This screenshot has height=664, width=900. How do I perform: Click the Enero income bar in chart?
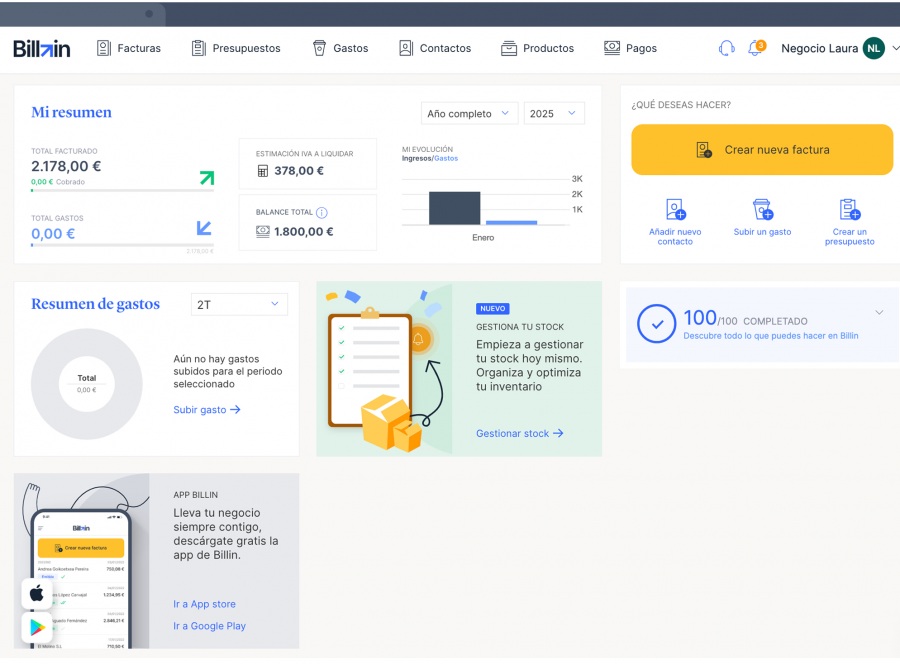(x=454, y=208)
